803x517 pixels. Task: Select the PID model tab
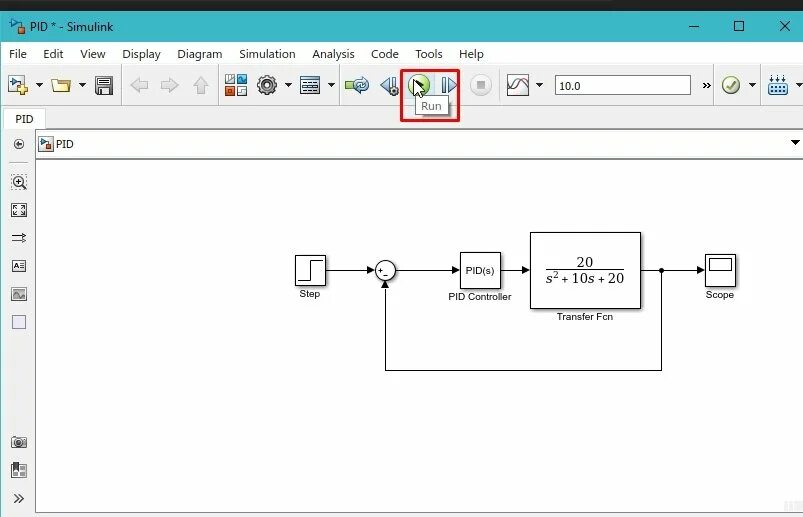[24, 119]
